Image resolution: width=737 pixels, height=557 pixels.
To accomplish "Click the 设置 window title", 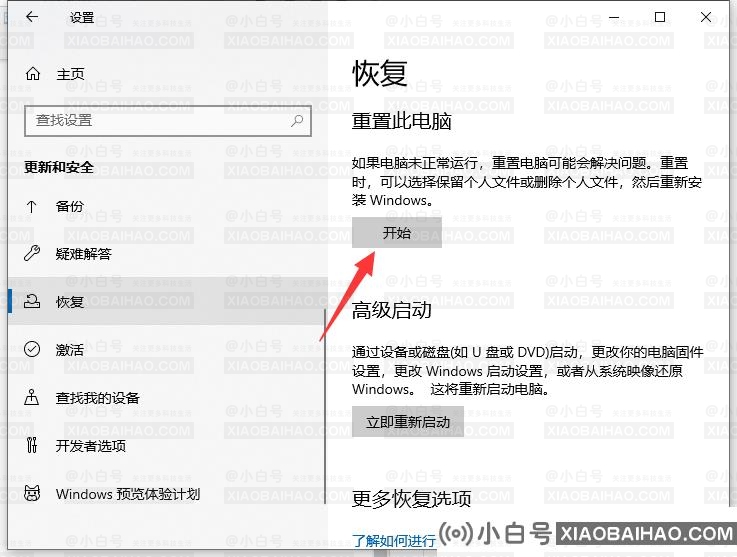I will click(82, 17).
